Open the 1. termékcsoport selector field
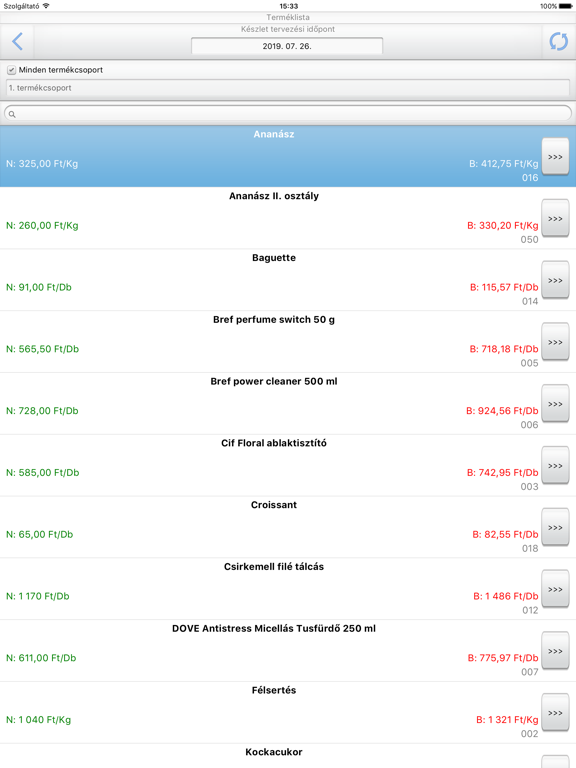This screenshot has height=768, width=576. 288,88
